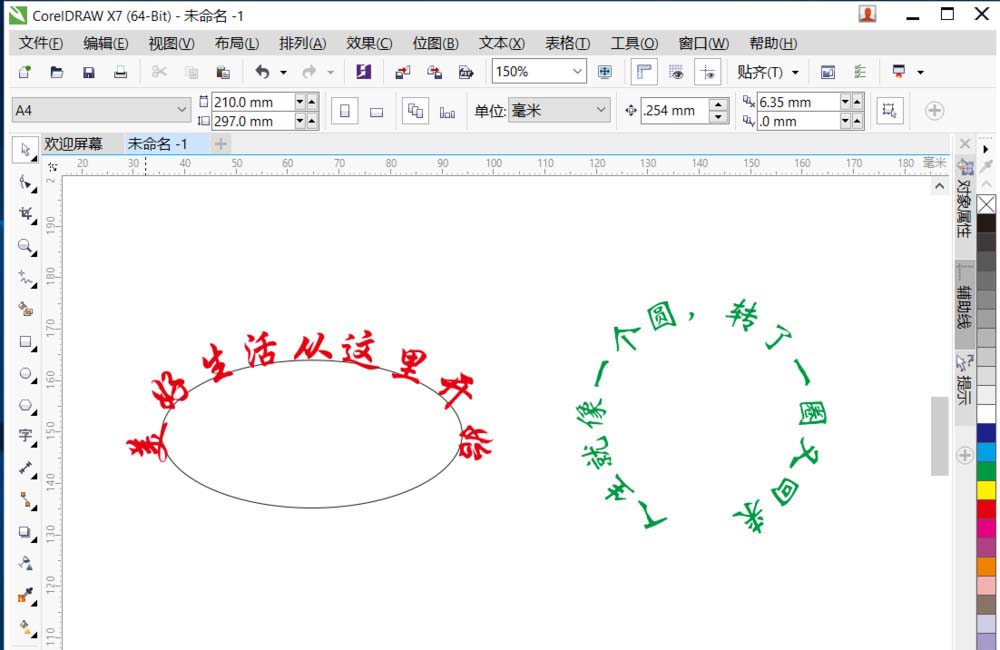Select the Shape tool
This screenshot has width=1000, height=650.
[25, 182]
